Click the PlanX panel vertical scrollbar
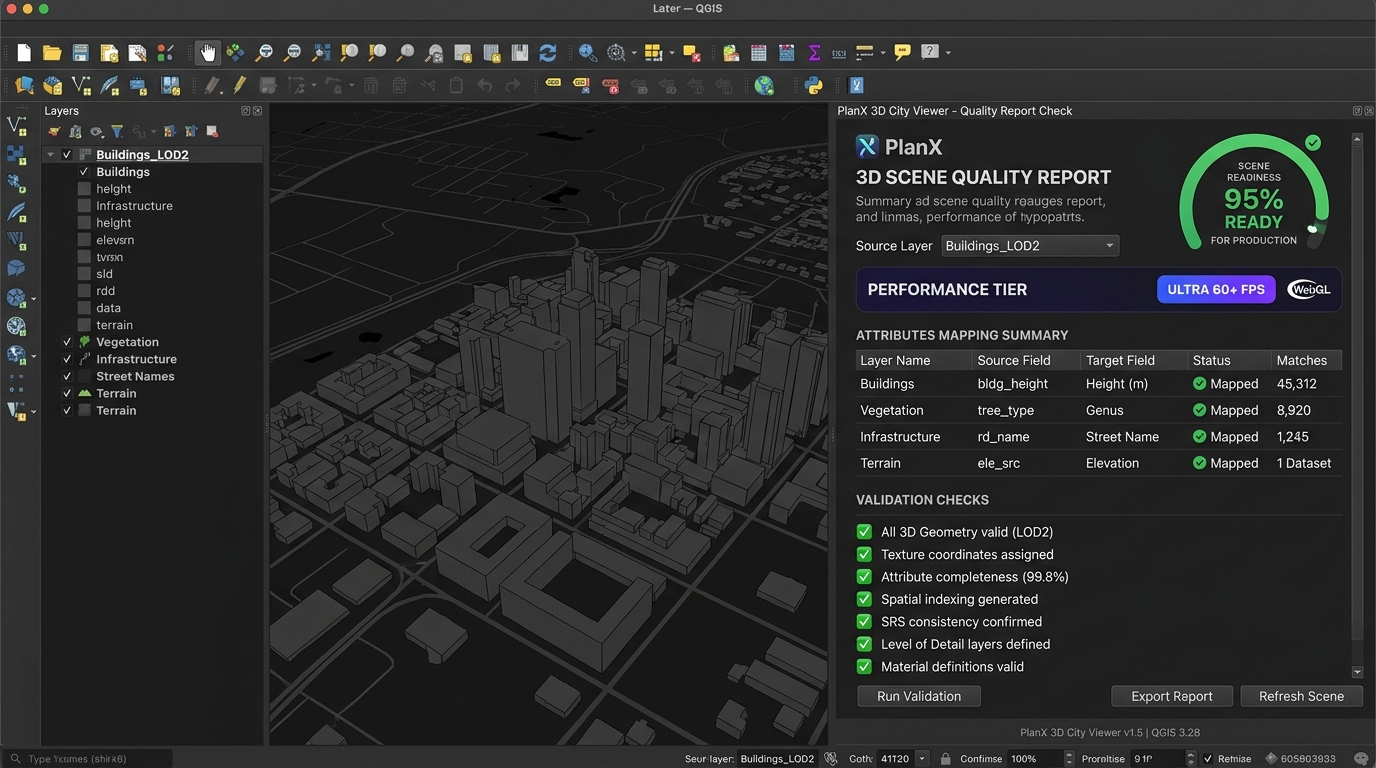This screenshot has width=1376, height=768. [x=1357, y=394]
